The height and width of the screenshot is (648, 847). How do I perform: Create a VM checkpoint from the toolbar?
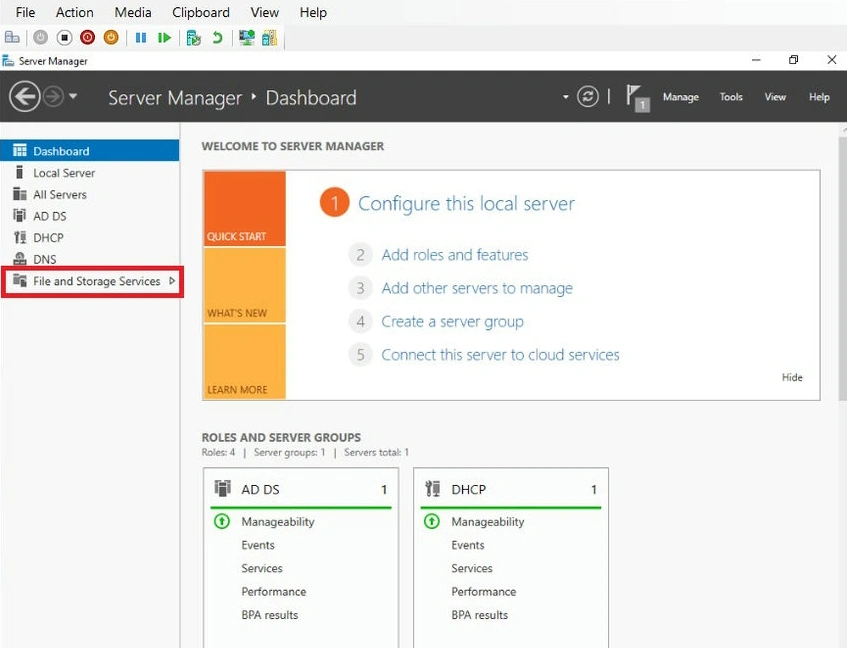[x=193, y=37]
